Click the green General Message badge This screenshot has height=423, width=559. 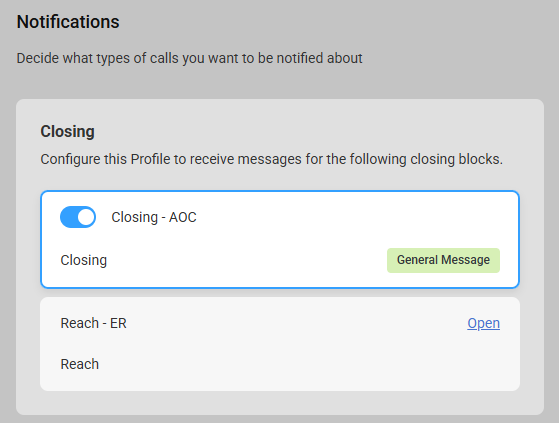[x=443, y=260]
